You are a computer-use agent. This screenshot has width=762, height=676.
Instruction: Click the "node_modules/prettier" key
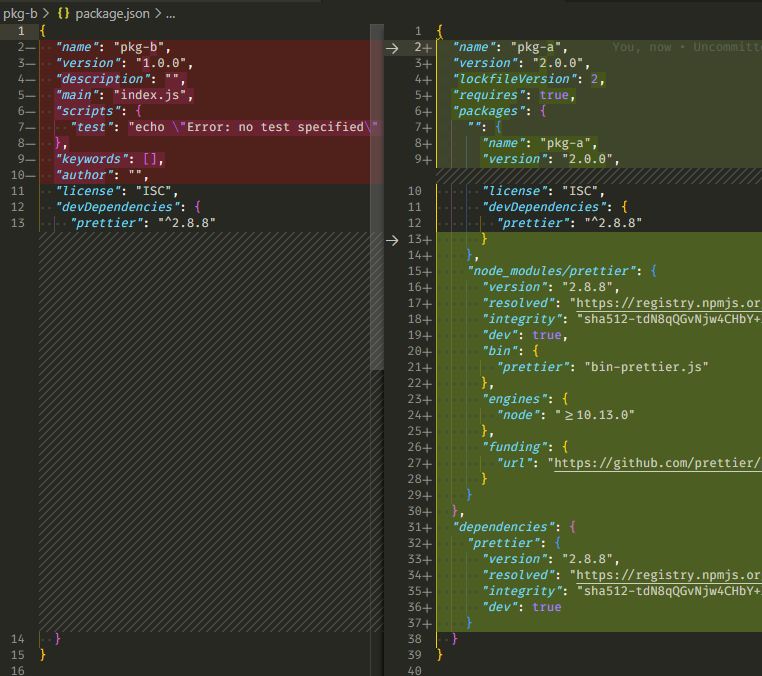click(551, 271)
